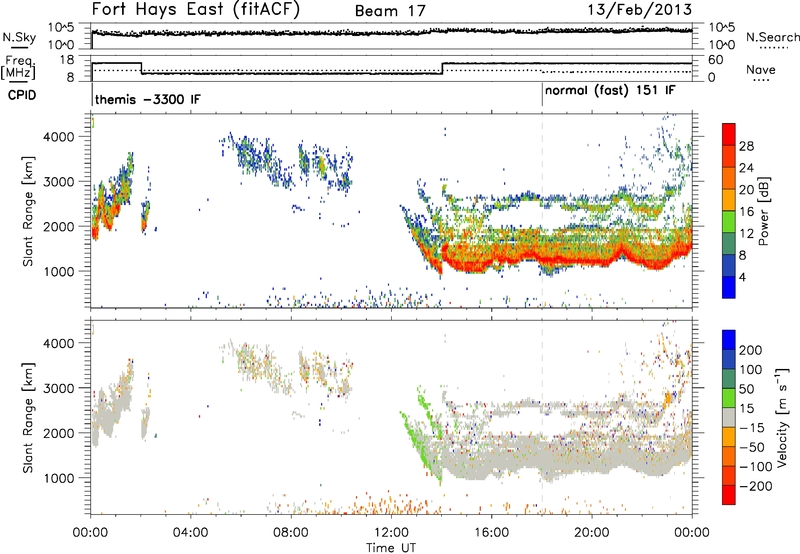Image resolution: width=800 pixels, height=554 pixels.
Task: Click the "2000" tick of the velocity panel
Action: [59, 433]
